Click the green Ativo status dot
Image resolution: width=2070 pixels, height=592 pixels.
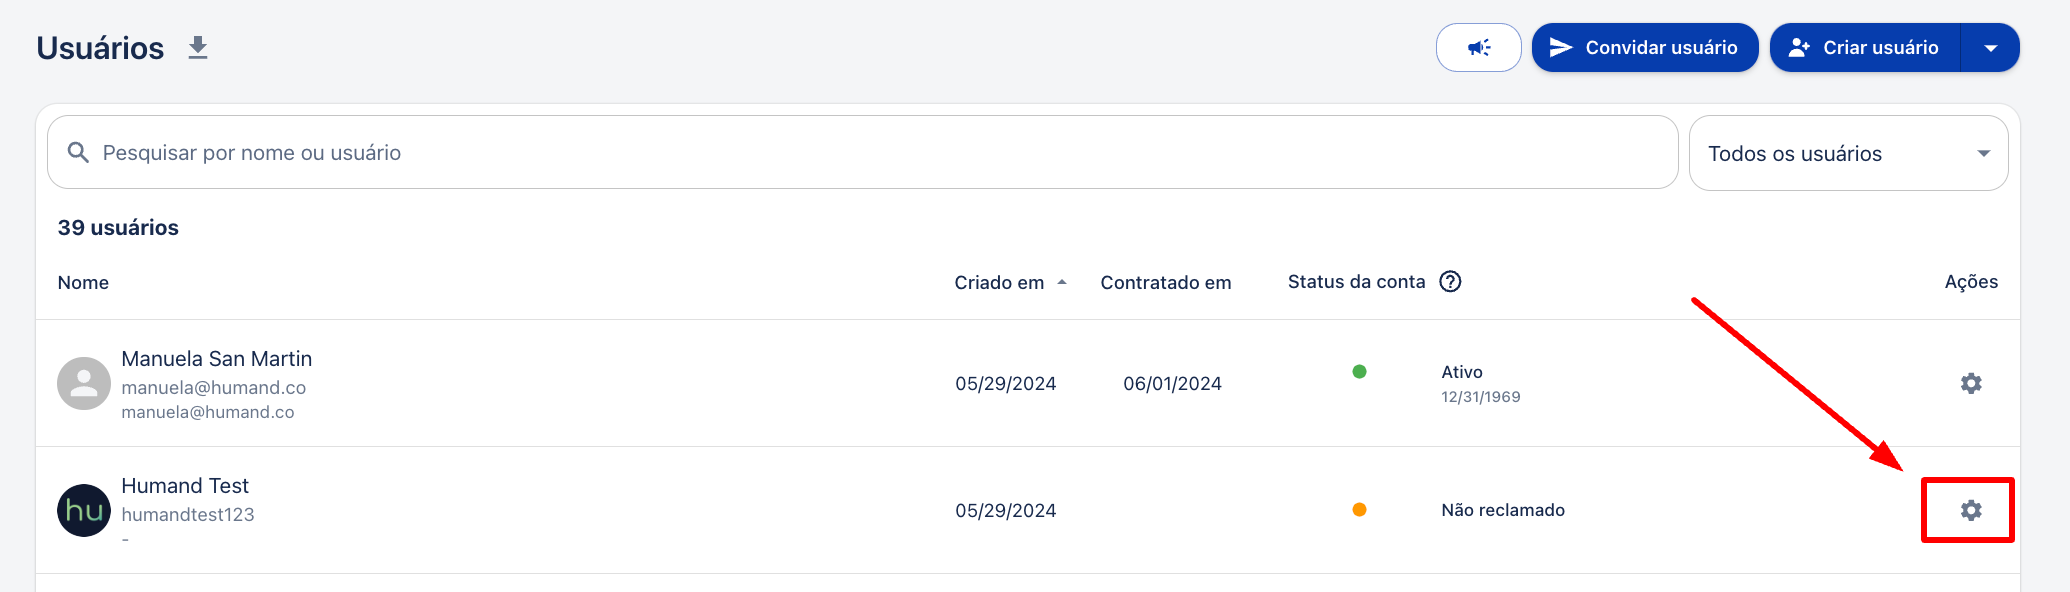click(x=1359, y=372)
